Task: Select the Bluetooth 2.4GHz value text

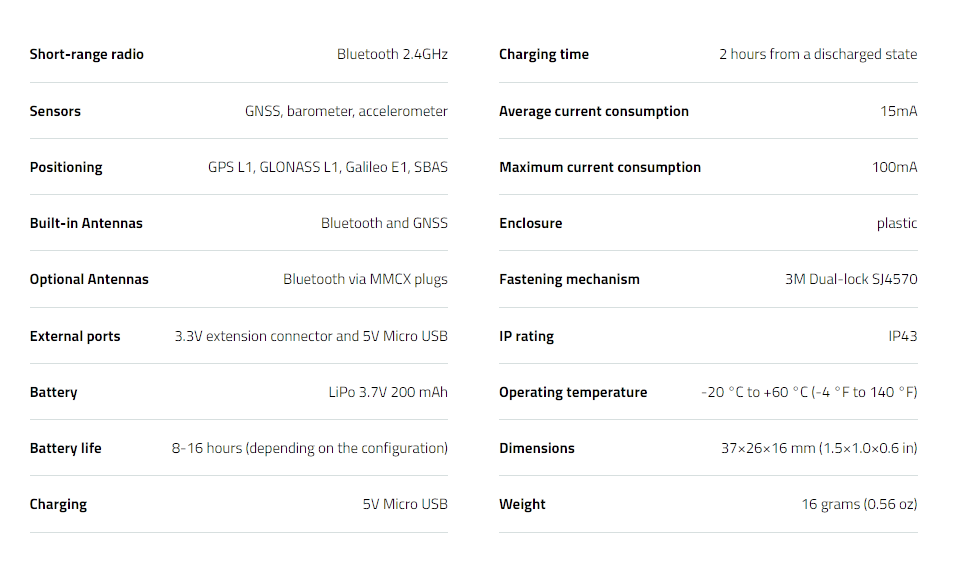Action: [392, 55]
